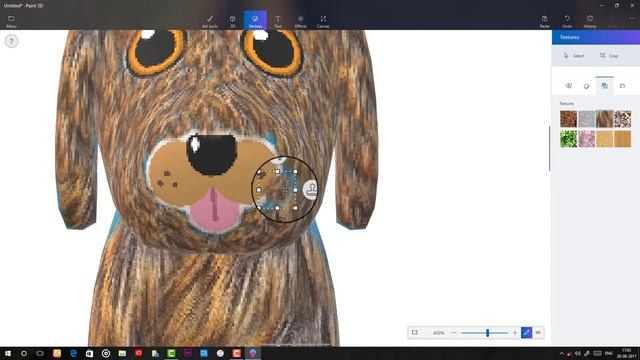Click the zoom slider track

(x=484, y=333)
